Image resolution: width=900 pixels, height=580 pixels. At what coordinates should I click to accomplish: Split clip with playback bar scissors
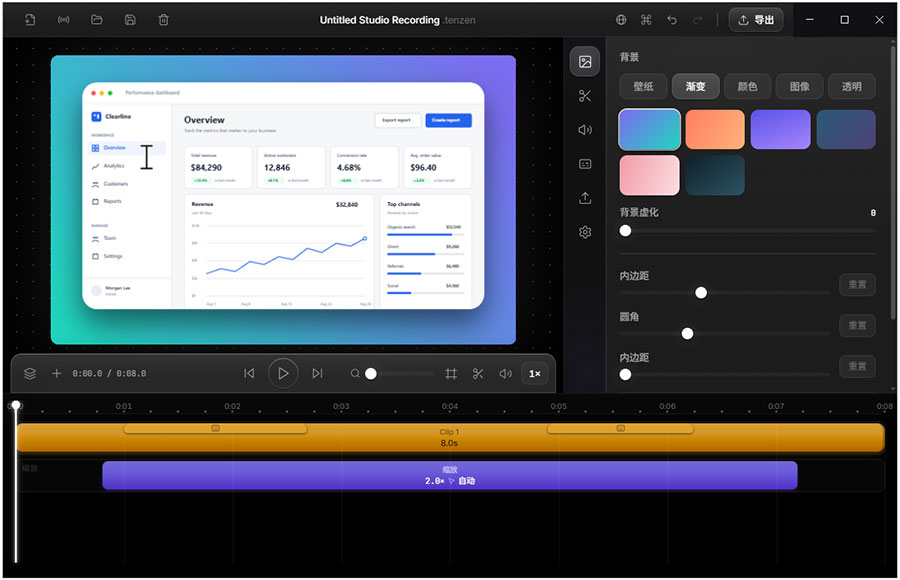[x=478, y=374]
